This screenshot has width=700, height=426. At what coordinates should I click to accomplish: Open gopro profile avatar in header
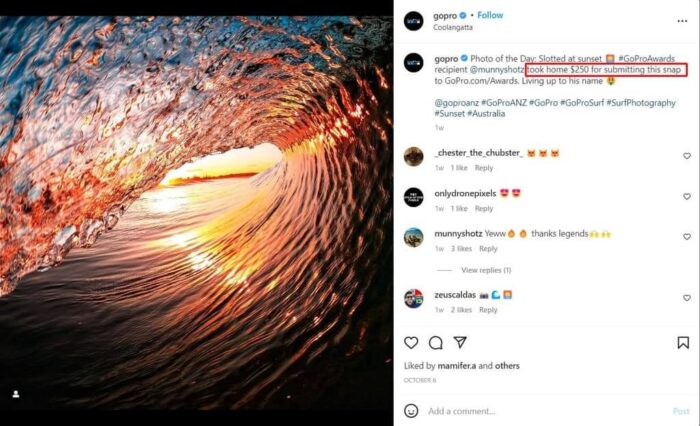coord(413,21)
